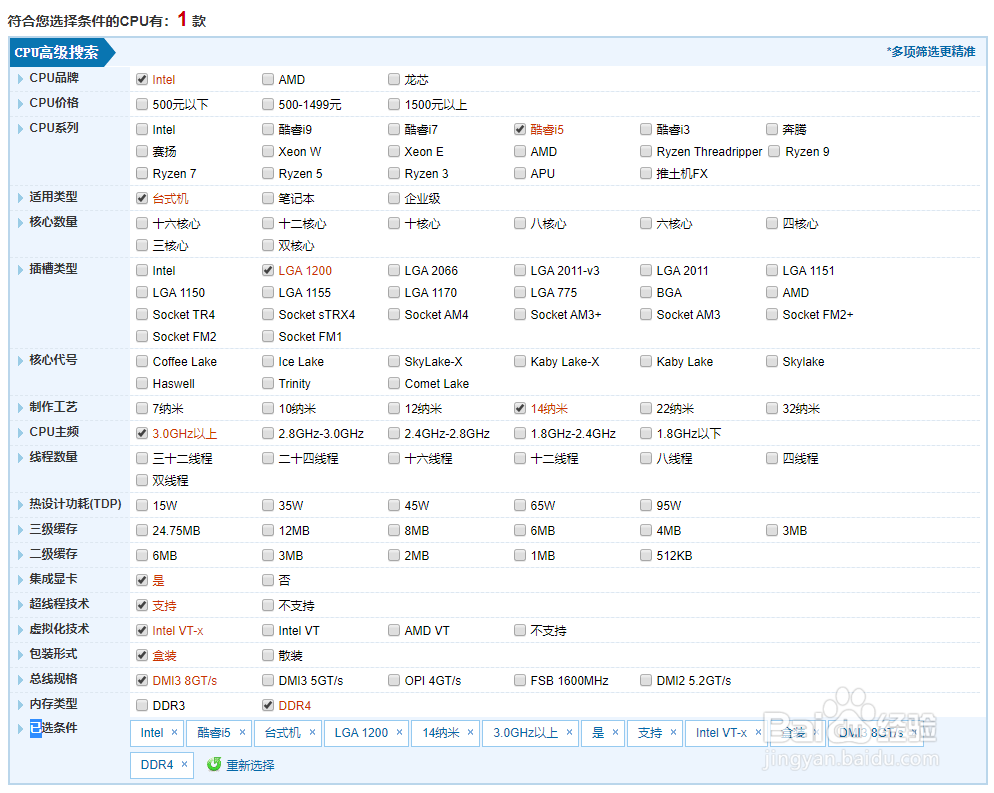The image size is (994, 793).
Task: Click the green refresh icon beside 重新选择
Action: (x=214, y=764)
